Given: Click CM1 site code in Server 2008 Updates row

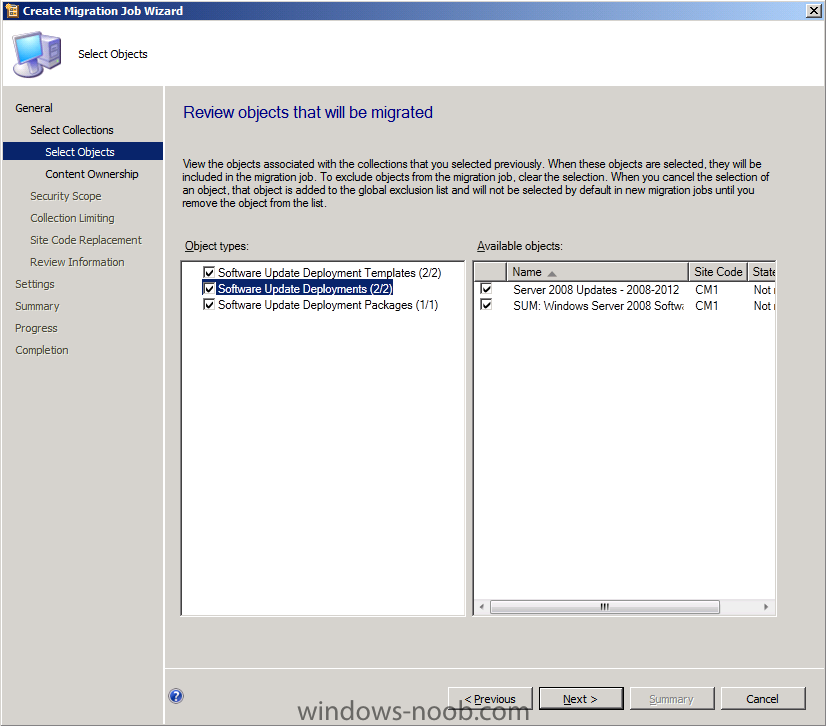Looking at the screenshot, I should [x=706, y=290].
